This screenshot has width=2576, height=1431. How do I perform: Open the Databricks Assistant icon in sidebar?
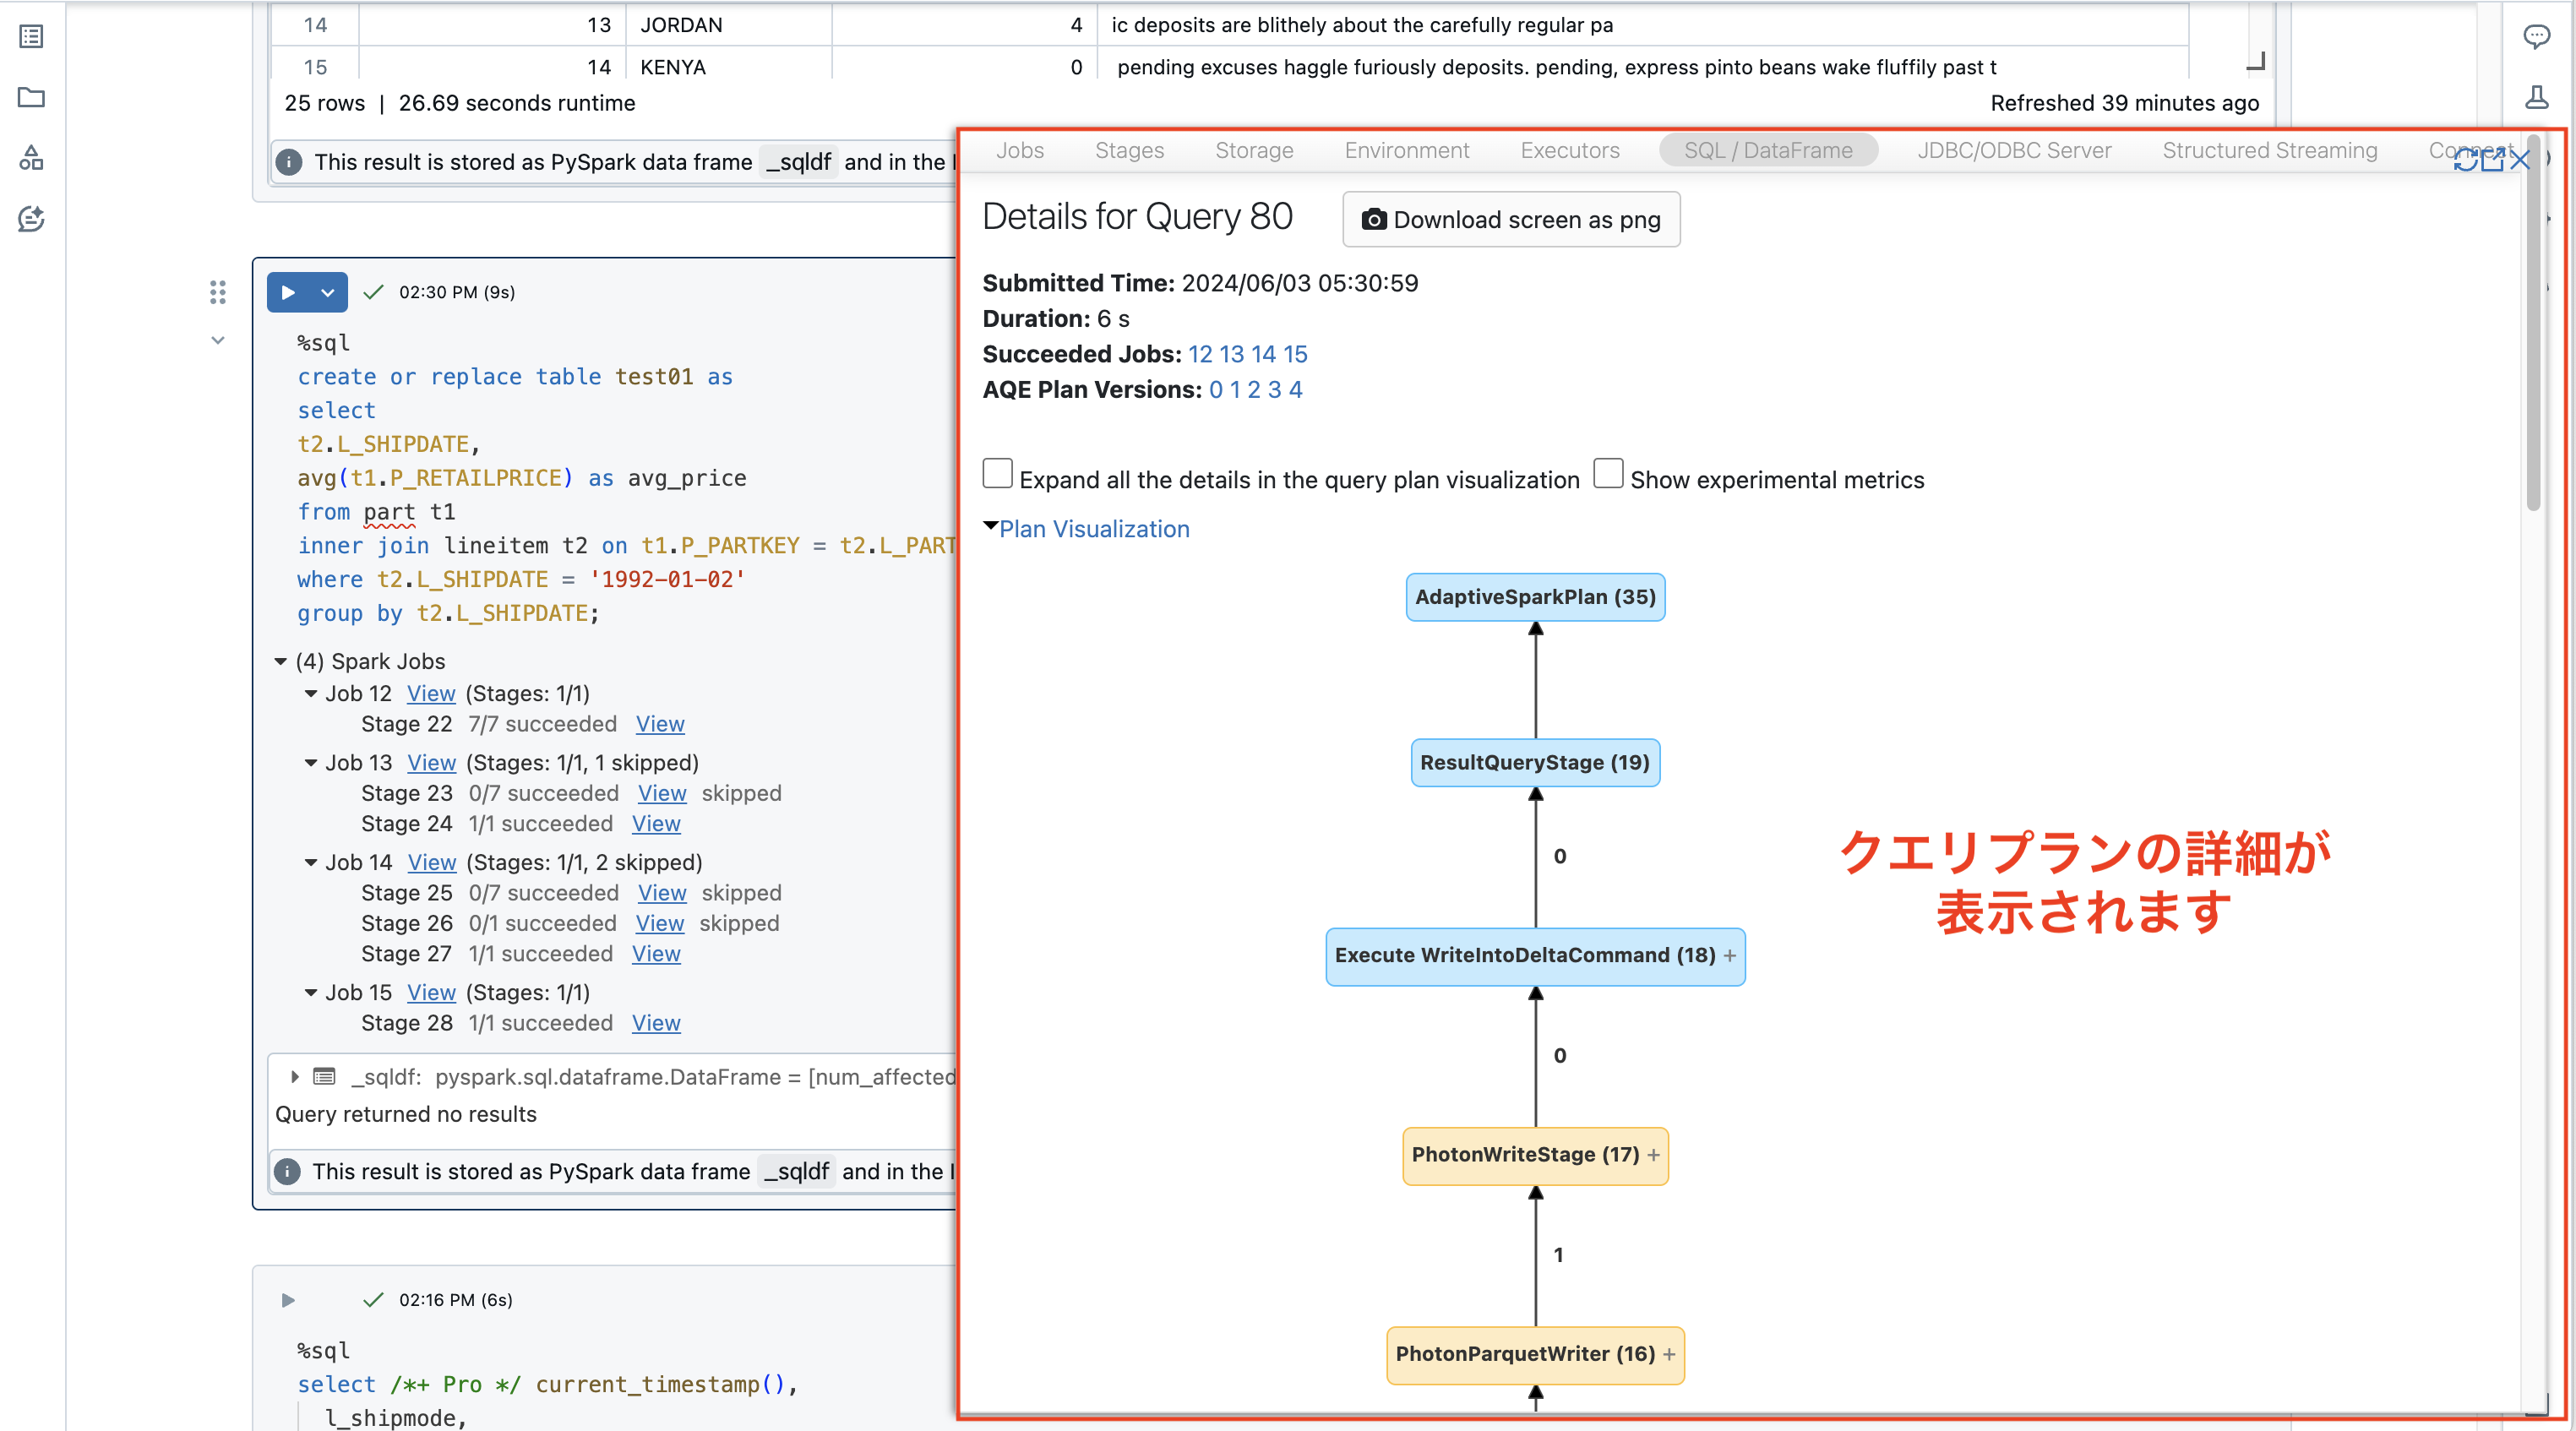[31, 218]
